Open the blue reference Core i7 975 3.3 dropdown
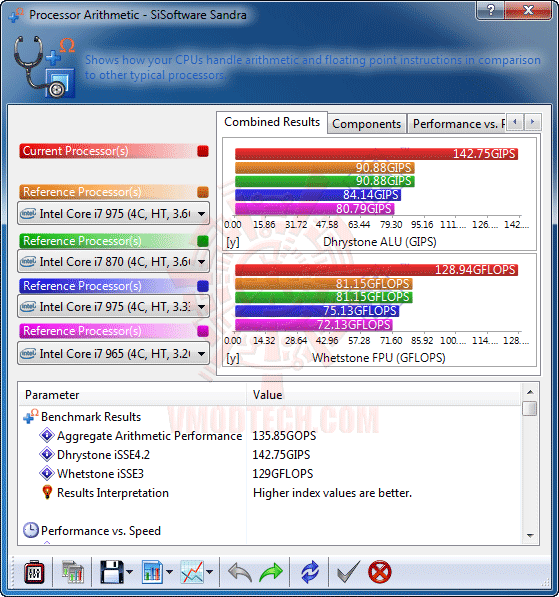Screen dimensions: 559x597 point(113,306)
